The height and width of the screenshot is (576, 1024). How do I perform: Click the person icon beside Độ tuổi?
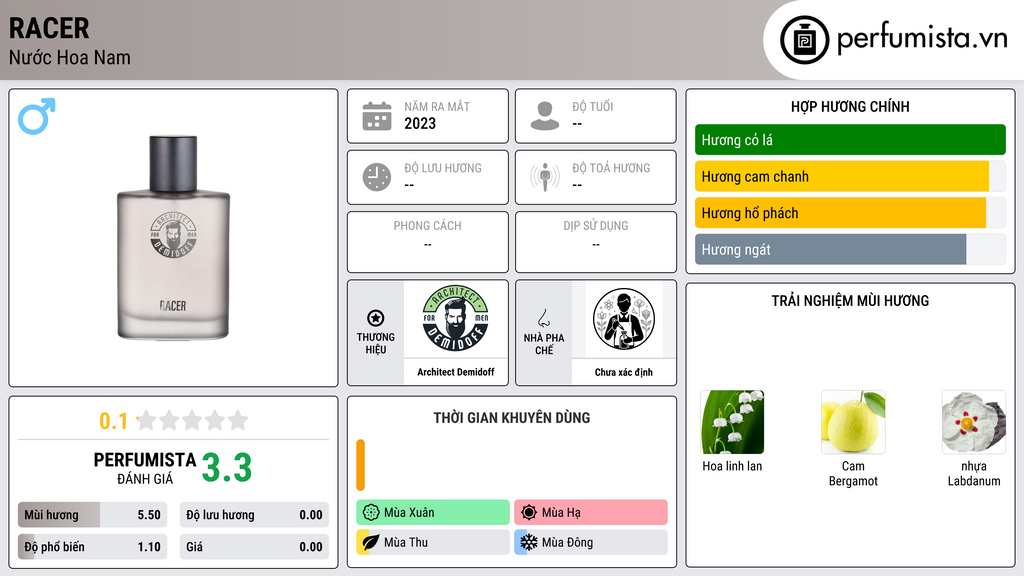[x=545, y=116]
